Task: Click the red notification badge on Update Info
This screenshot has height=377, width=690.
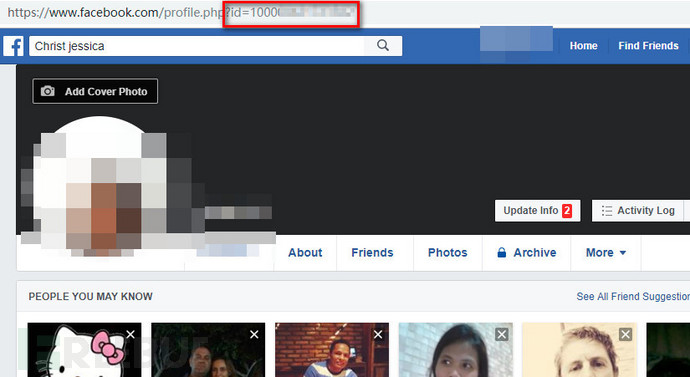Action: pyautogui.click(x=567, y=211)
